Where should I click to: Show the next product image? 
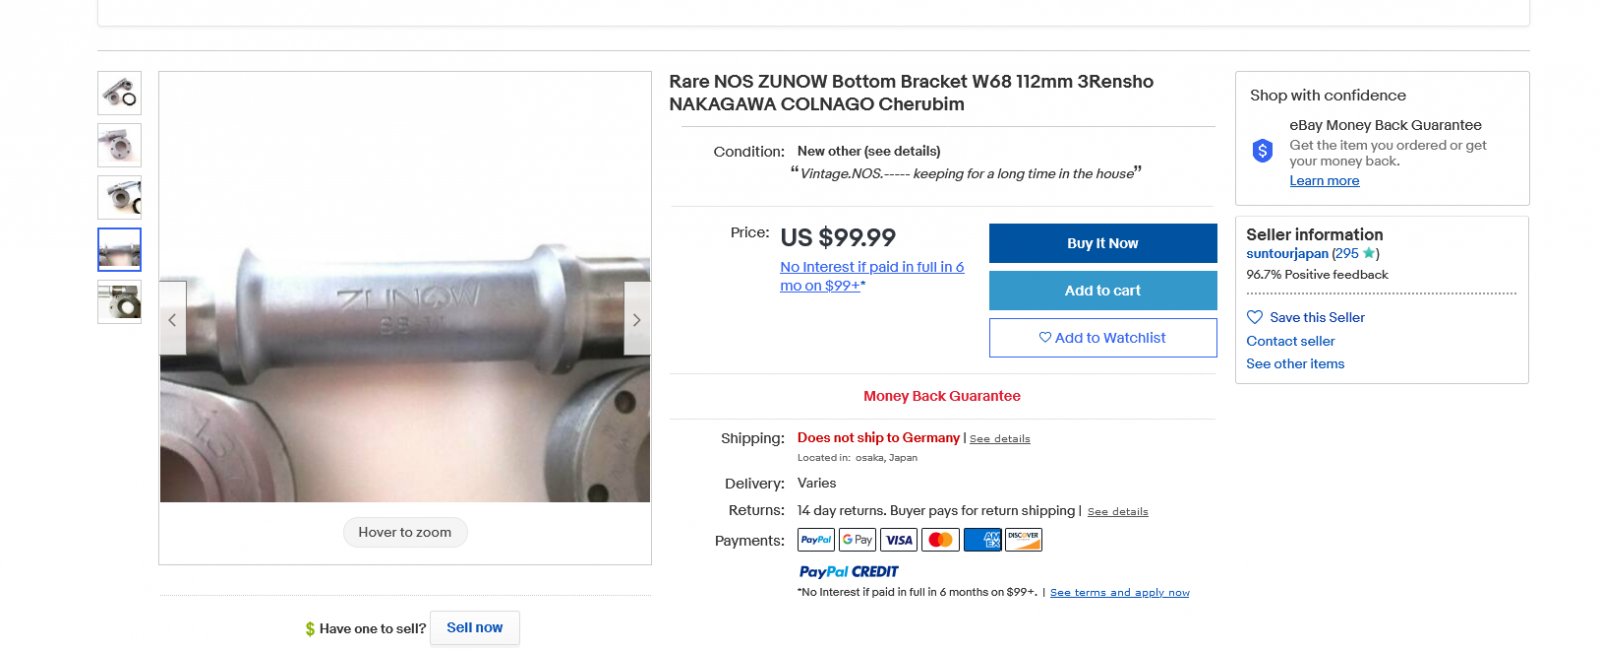click(x=636, y=319)
